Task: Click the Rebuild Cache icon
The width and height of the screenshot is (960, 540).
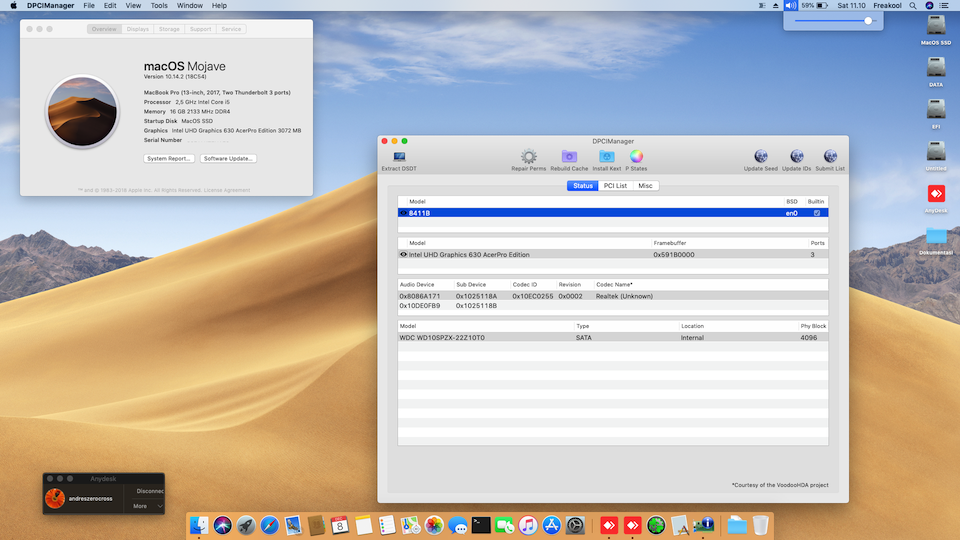Action: 569,157
